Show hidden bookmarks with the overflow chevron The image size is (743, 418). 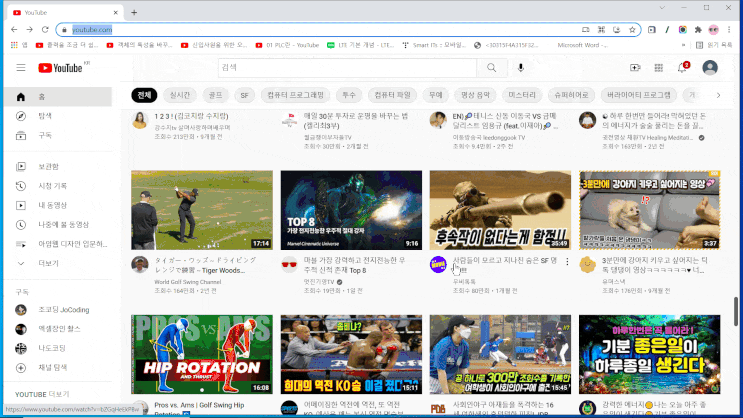pos(683,45)
